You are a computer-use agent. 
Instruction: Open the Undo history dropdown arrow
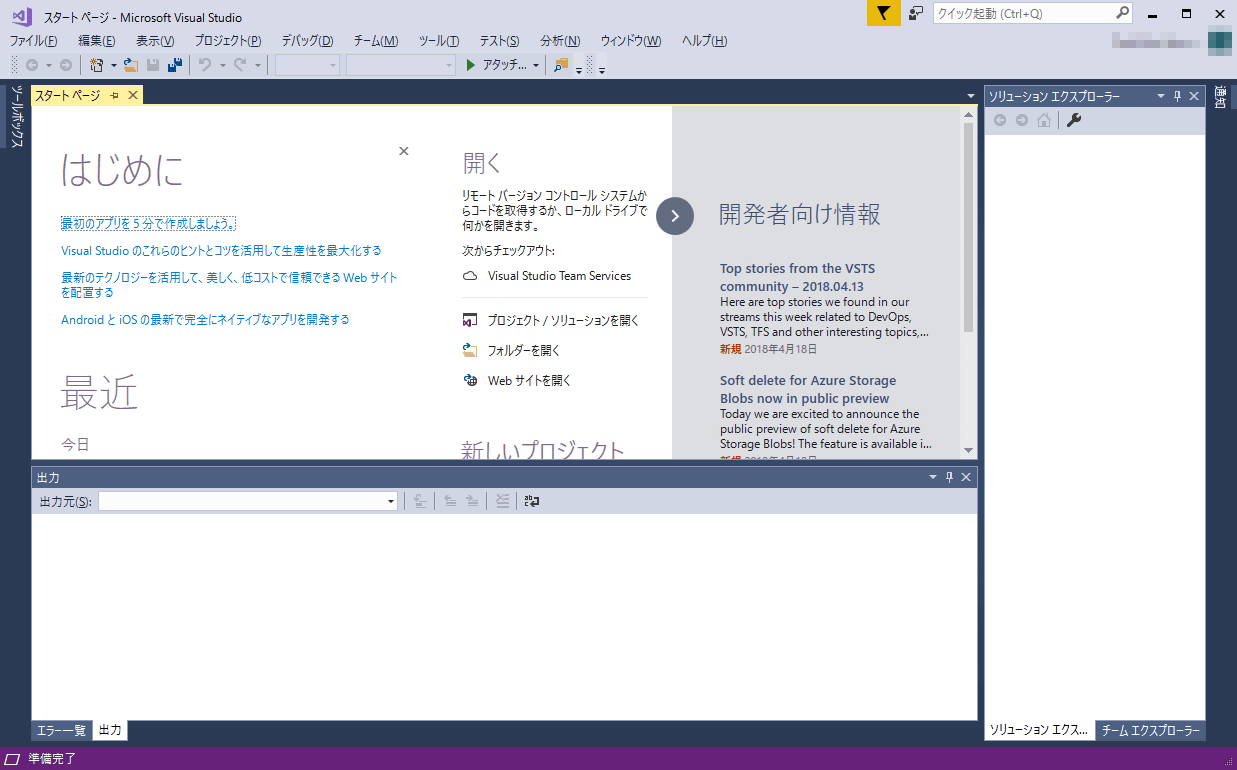pyautogui.click(x=222, y=66)
